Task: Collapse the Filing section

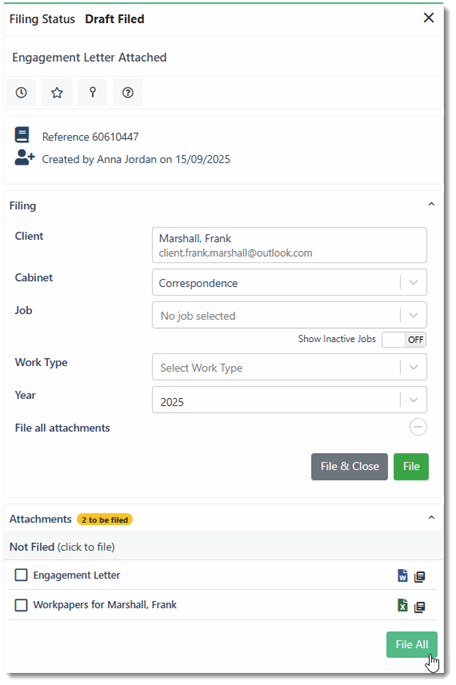Action: tap(432, 204)
